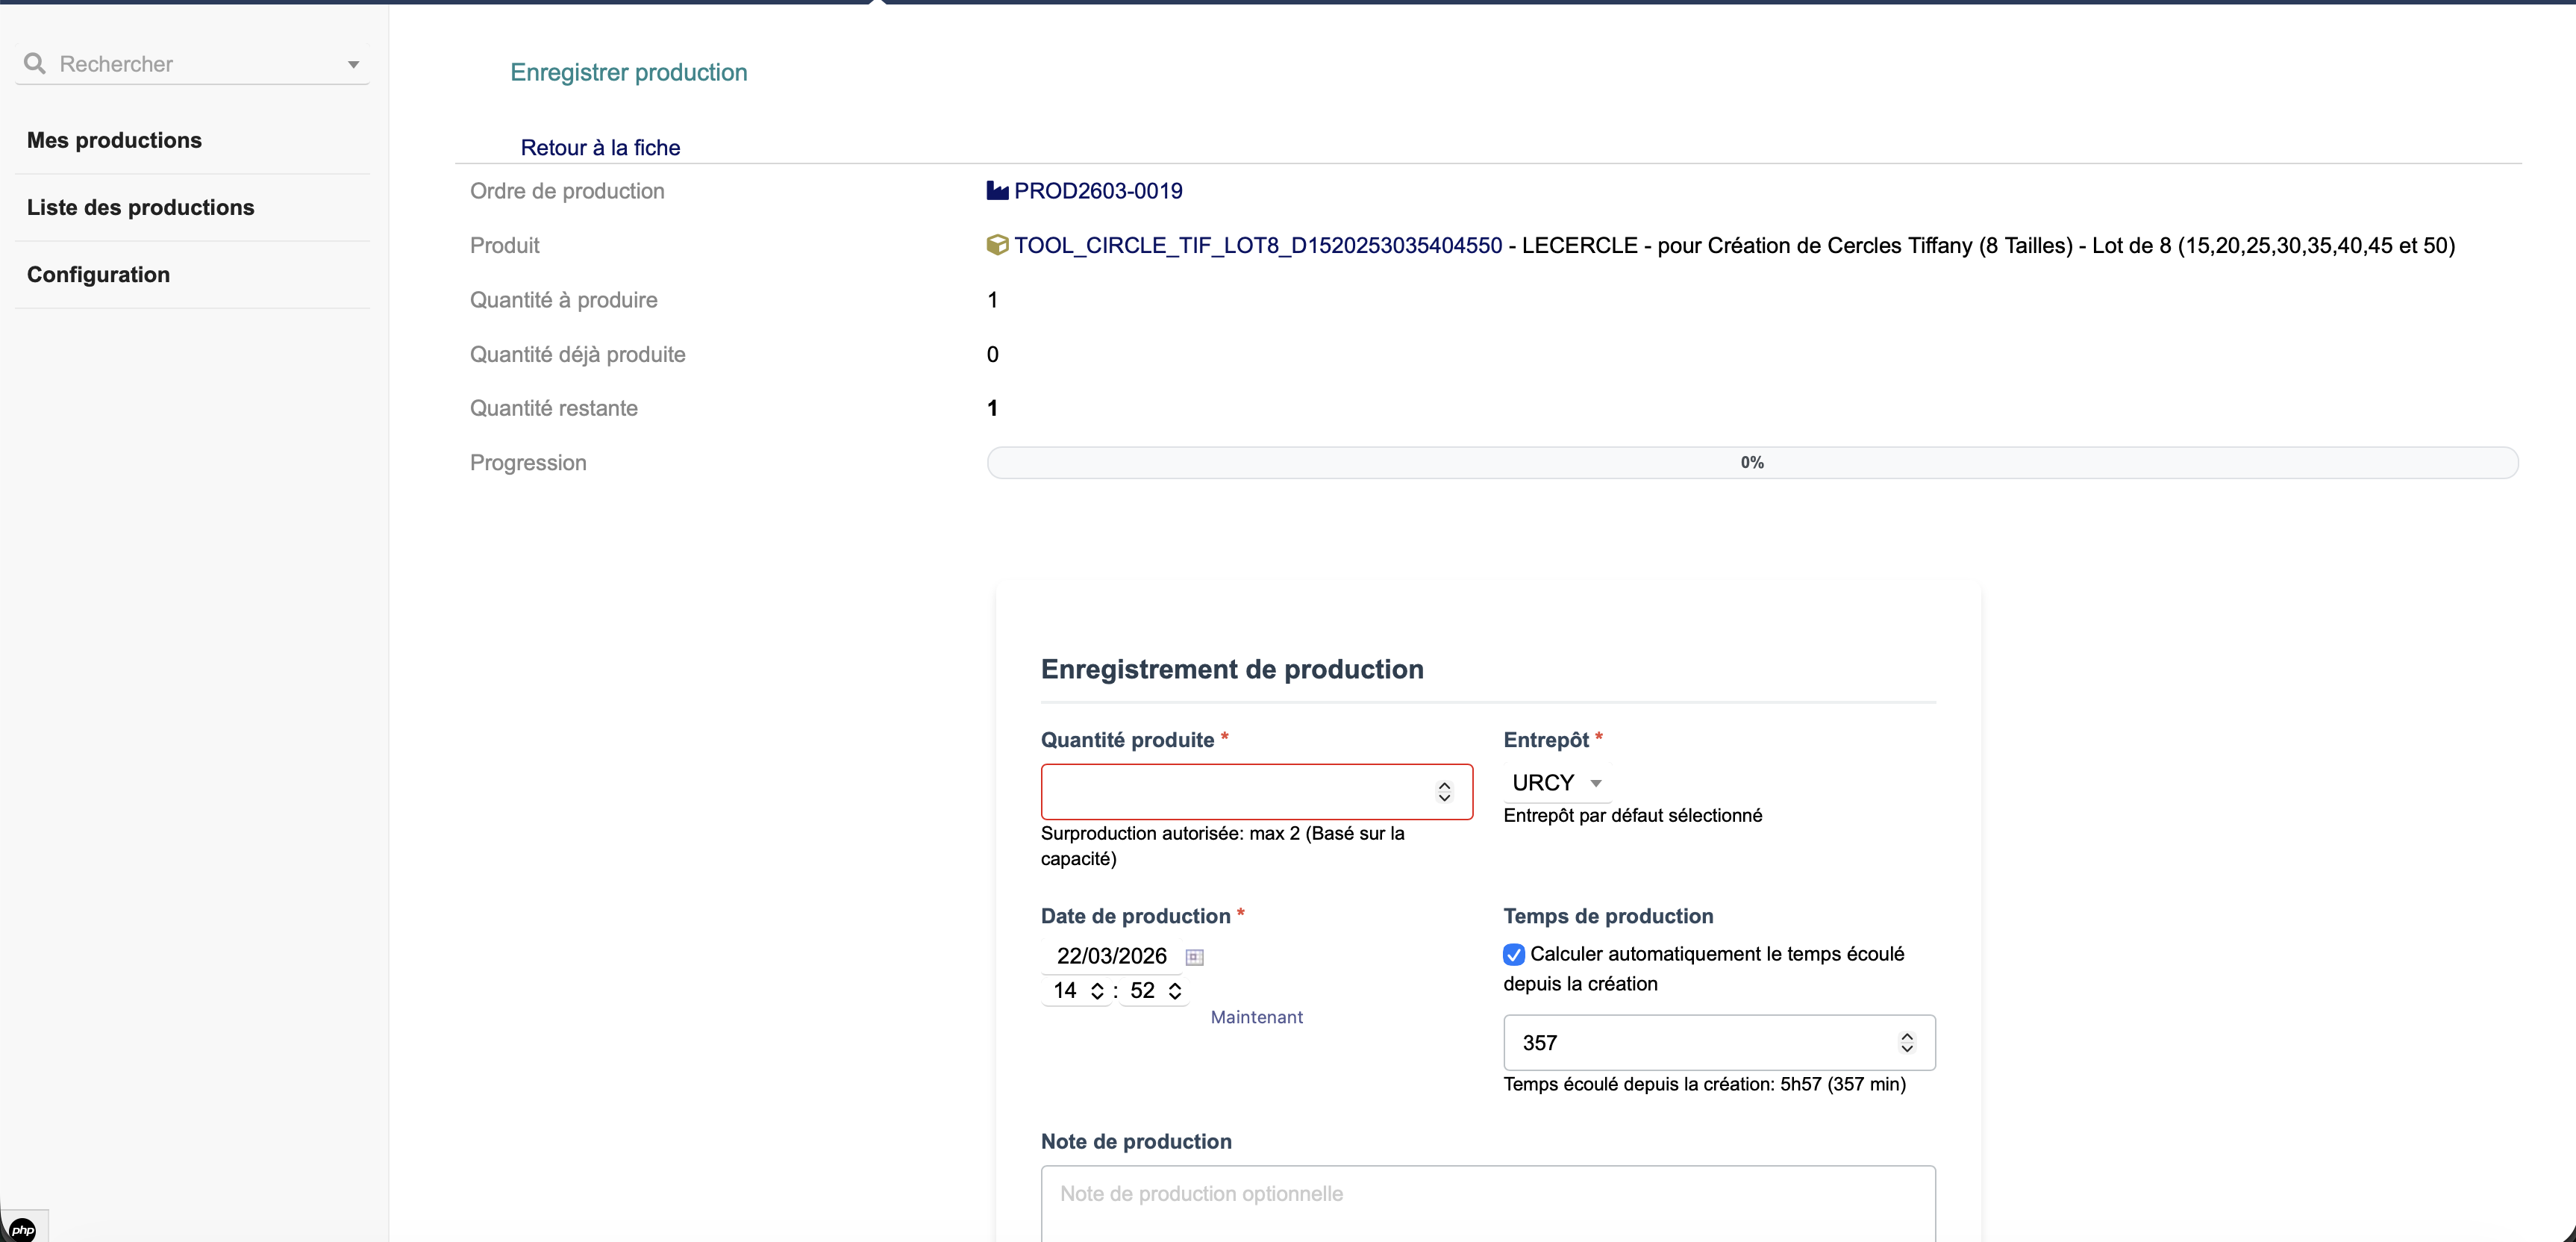2576x1242 pixels.
Task: Open the hour selector showing 14
Action: click(x=1077, y=990)
